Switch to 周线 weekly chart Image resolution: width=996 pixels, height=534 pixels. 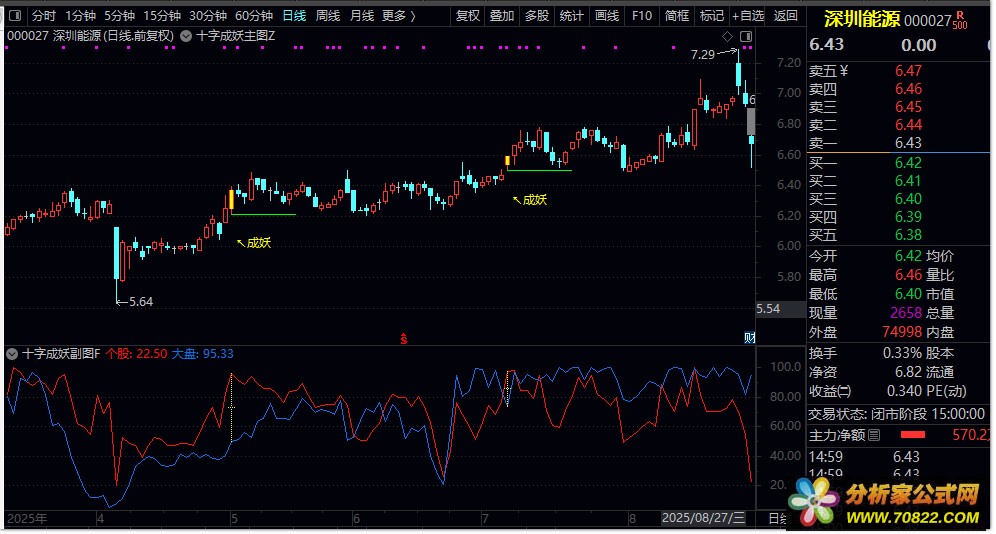328,15
